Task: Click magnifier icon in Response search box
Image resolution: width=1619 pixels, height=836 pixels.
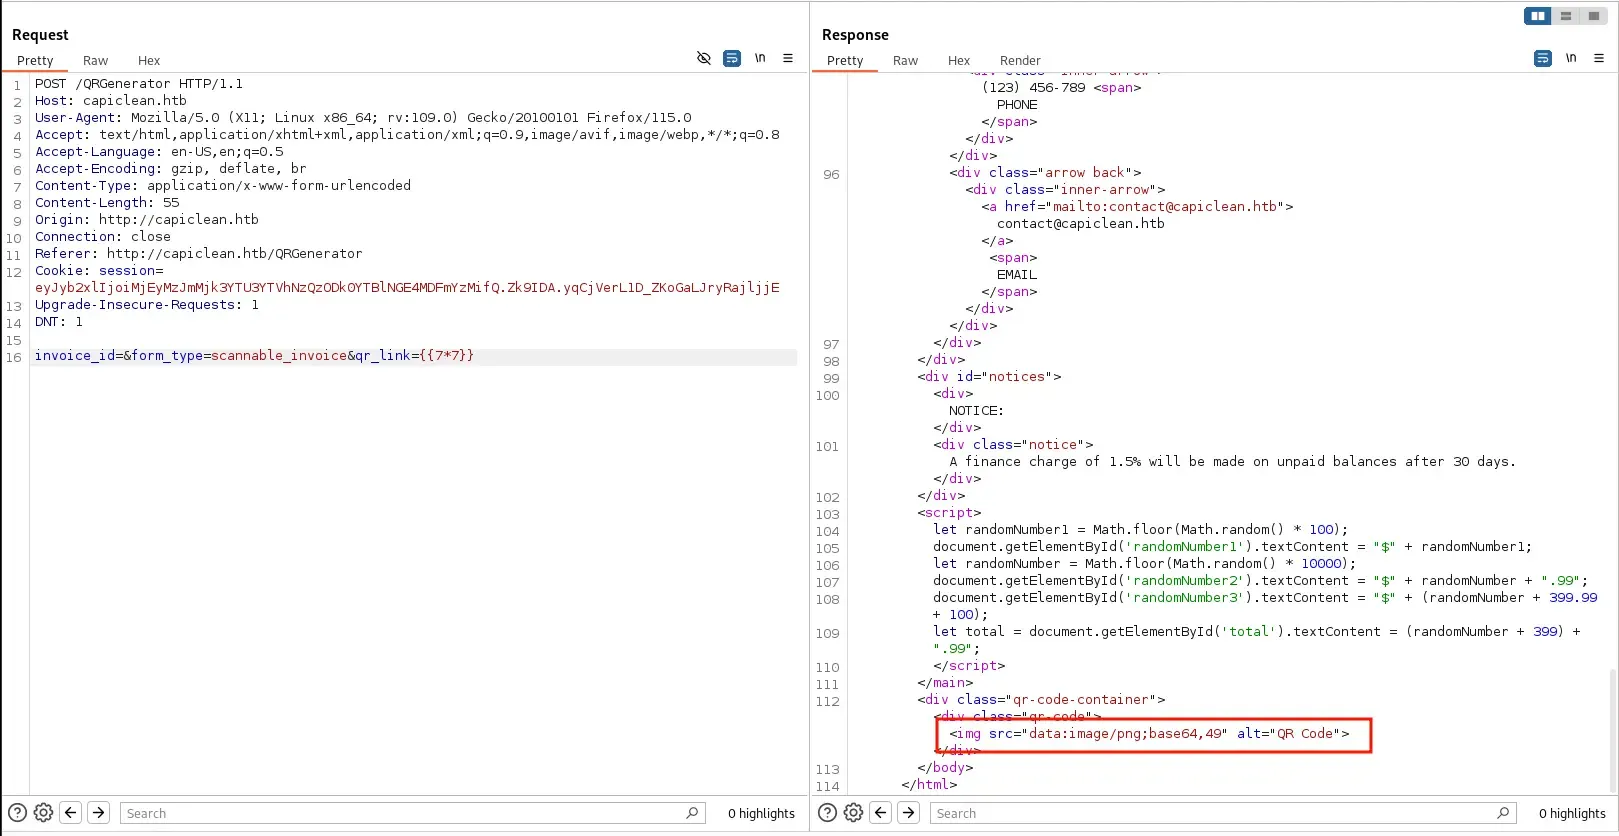Action: [1503, 813]
